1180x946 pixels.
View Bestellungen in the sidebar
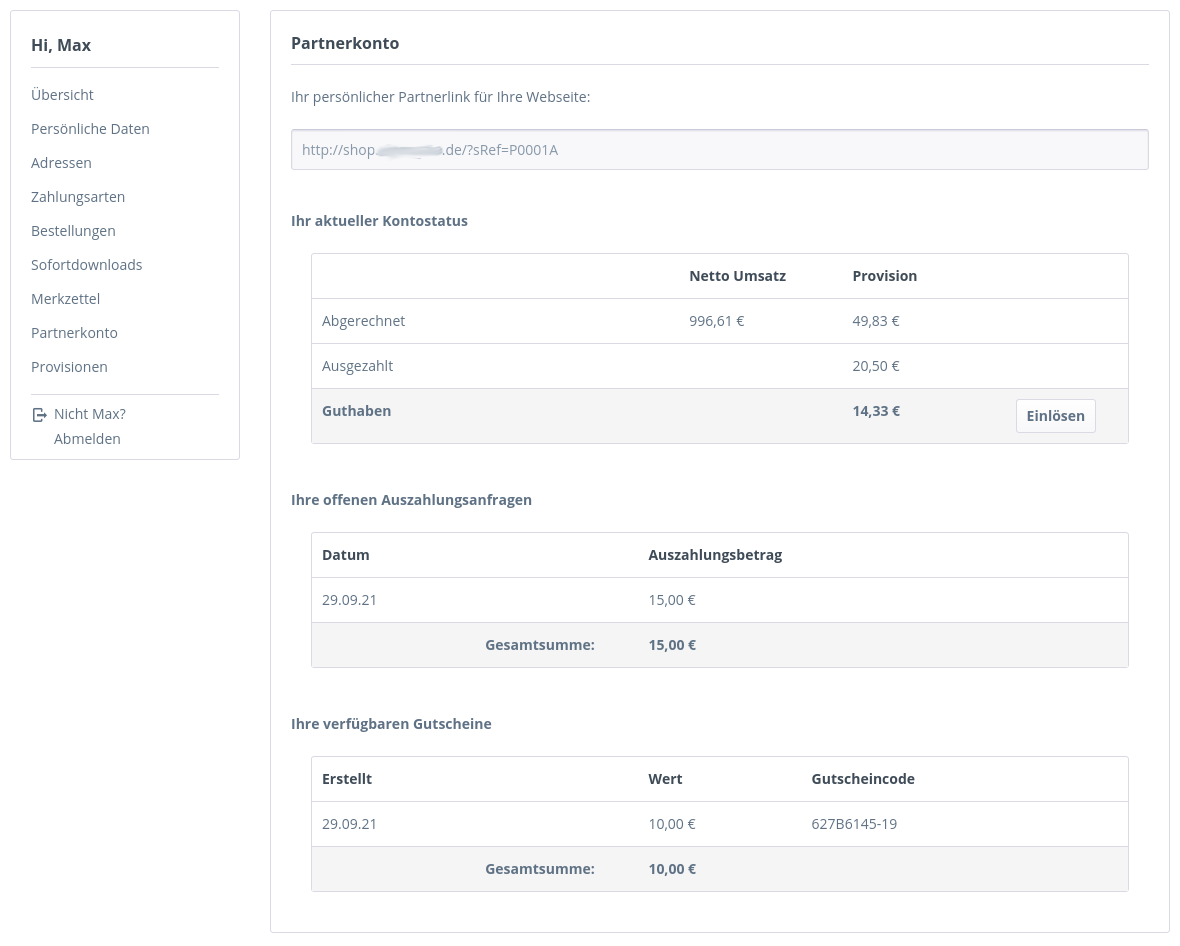point(73,231)
